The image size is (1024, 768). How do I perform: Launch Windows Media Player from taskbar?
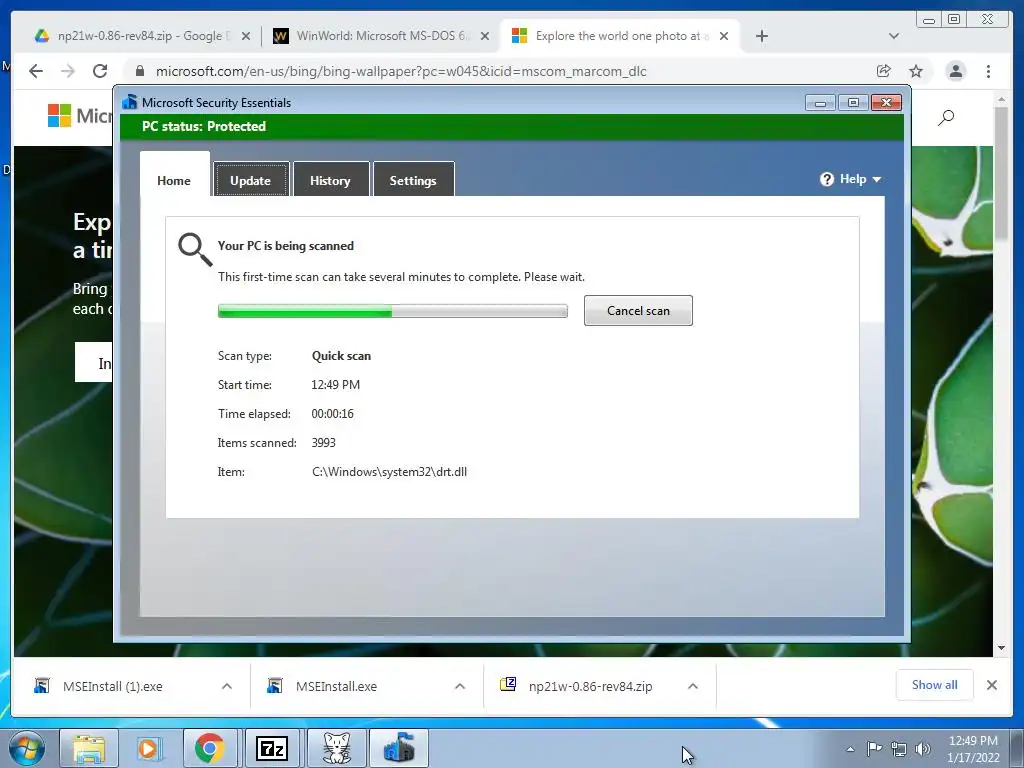pos(148,748)
